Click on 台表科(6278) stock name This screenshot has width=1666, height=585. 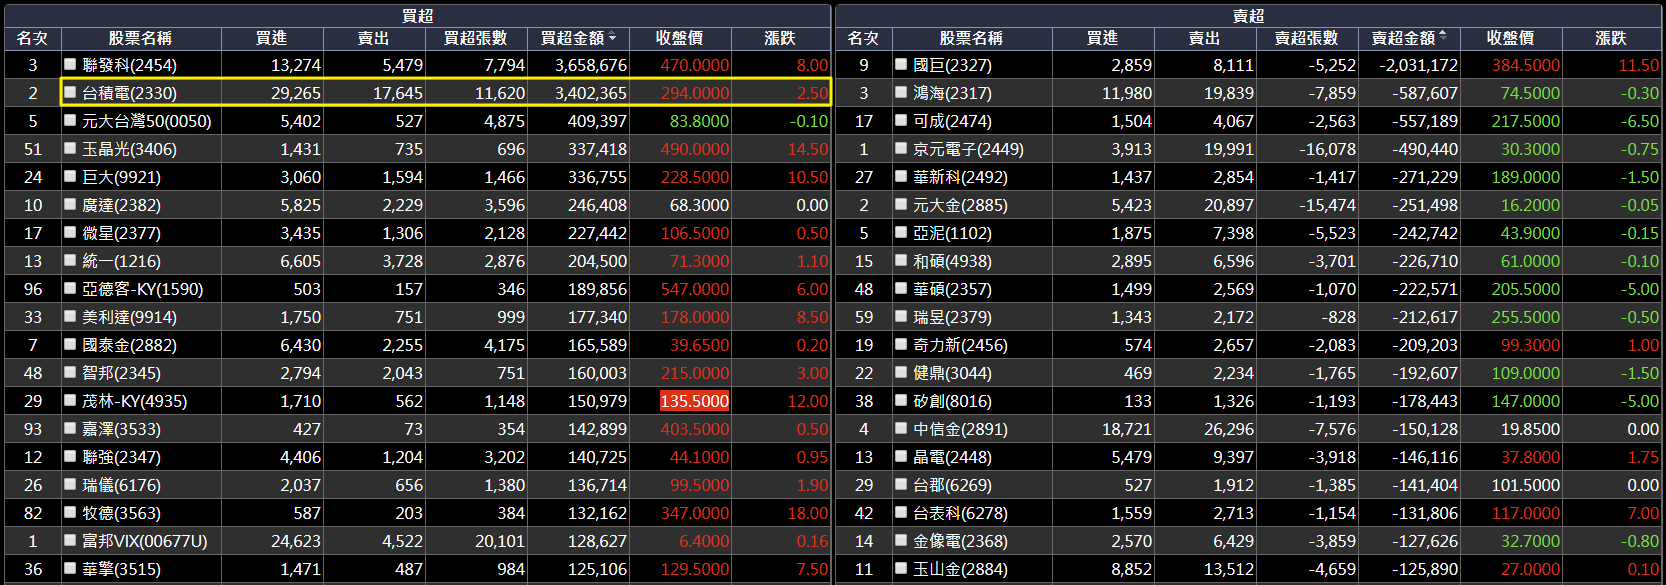(960, 513)
